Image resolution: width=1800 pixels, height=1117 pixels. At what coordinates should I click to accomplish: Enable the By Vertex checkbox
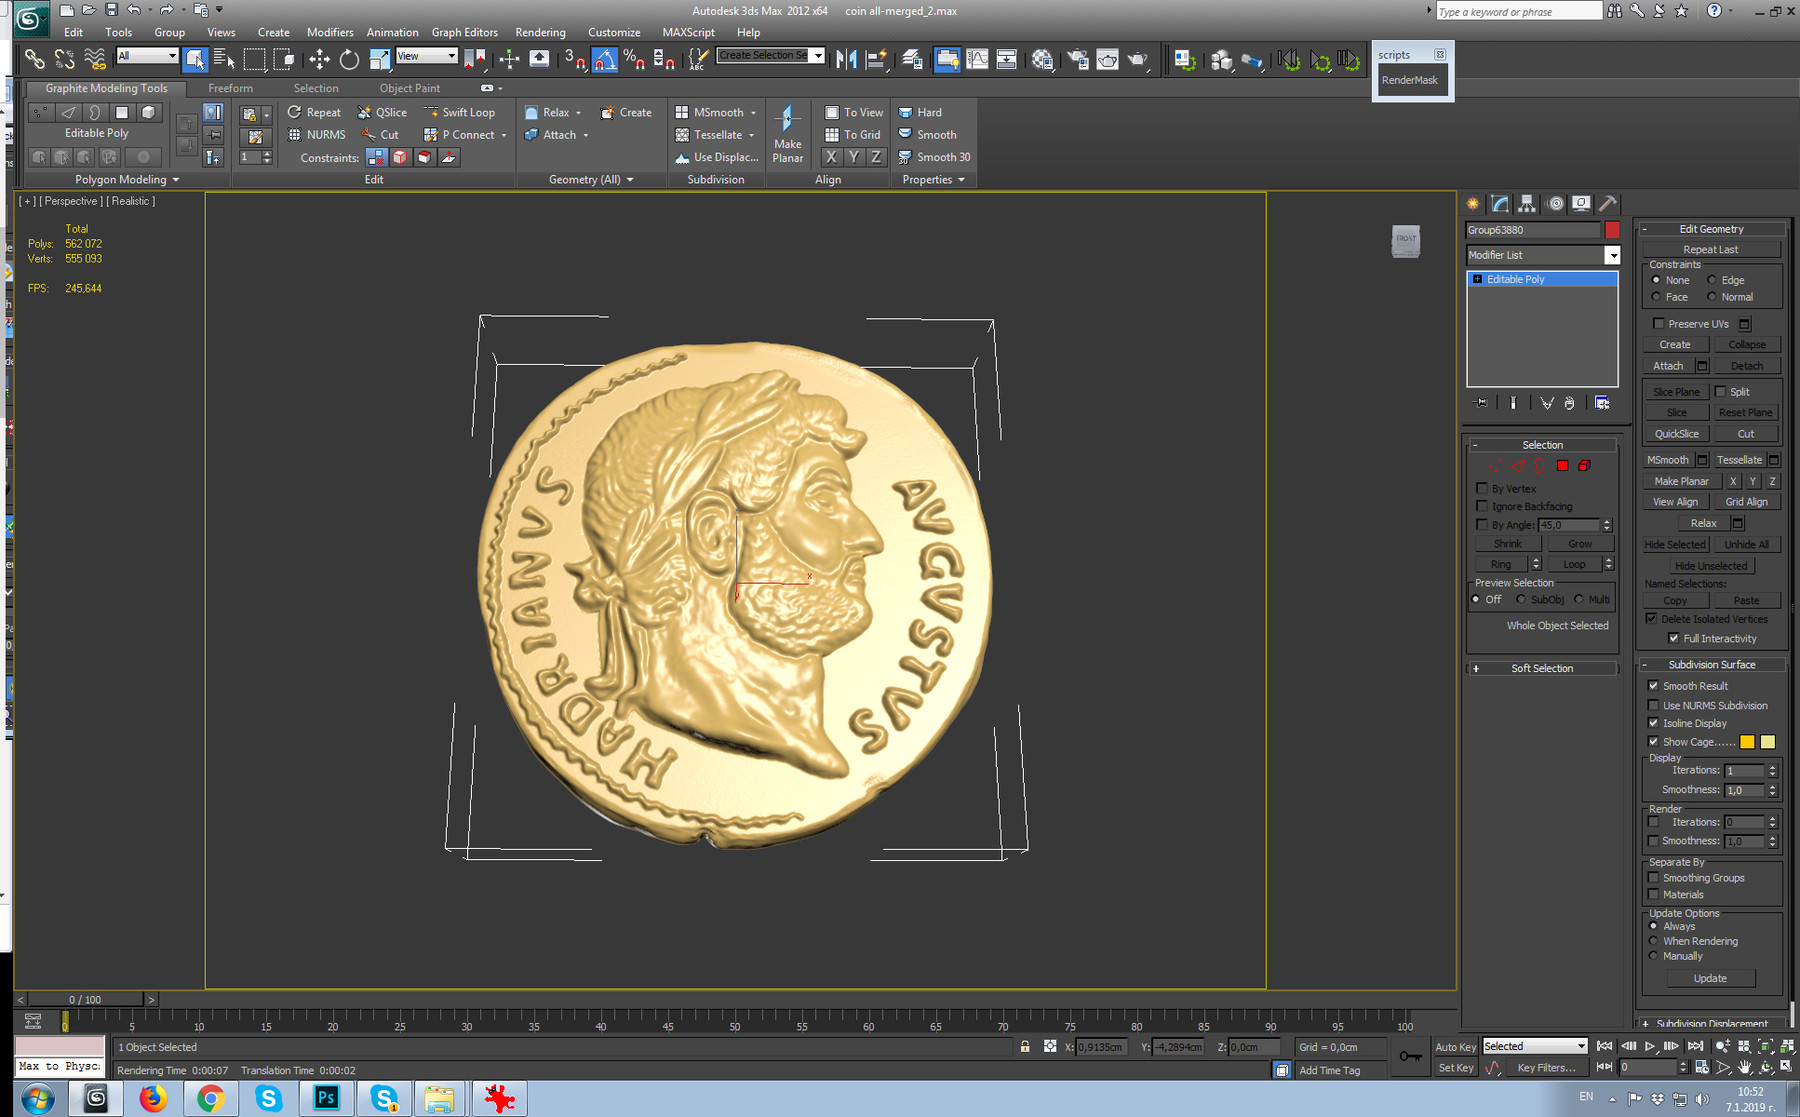(1482, 488)
